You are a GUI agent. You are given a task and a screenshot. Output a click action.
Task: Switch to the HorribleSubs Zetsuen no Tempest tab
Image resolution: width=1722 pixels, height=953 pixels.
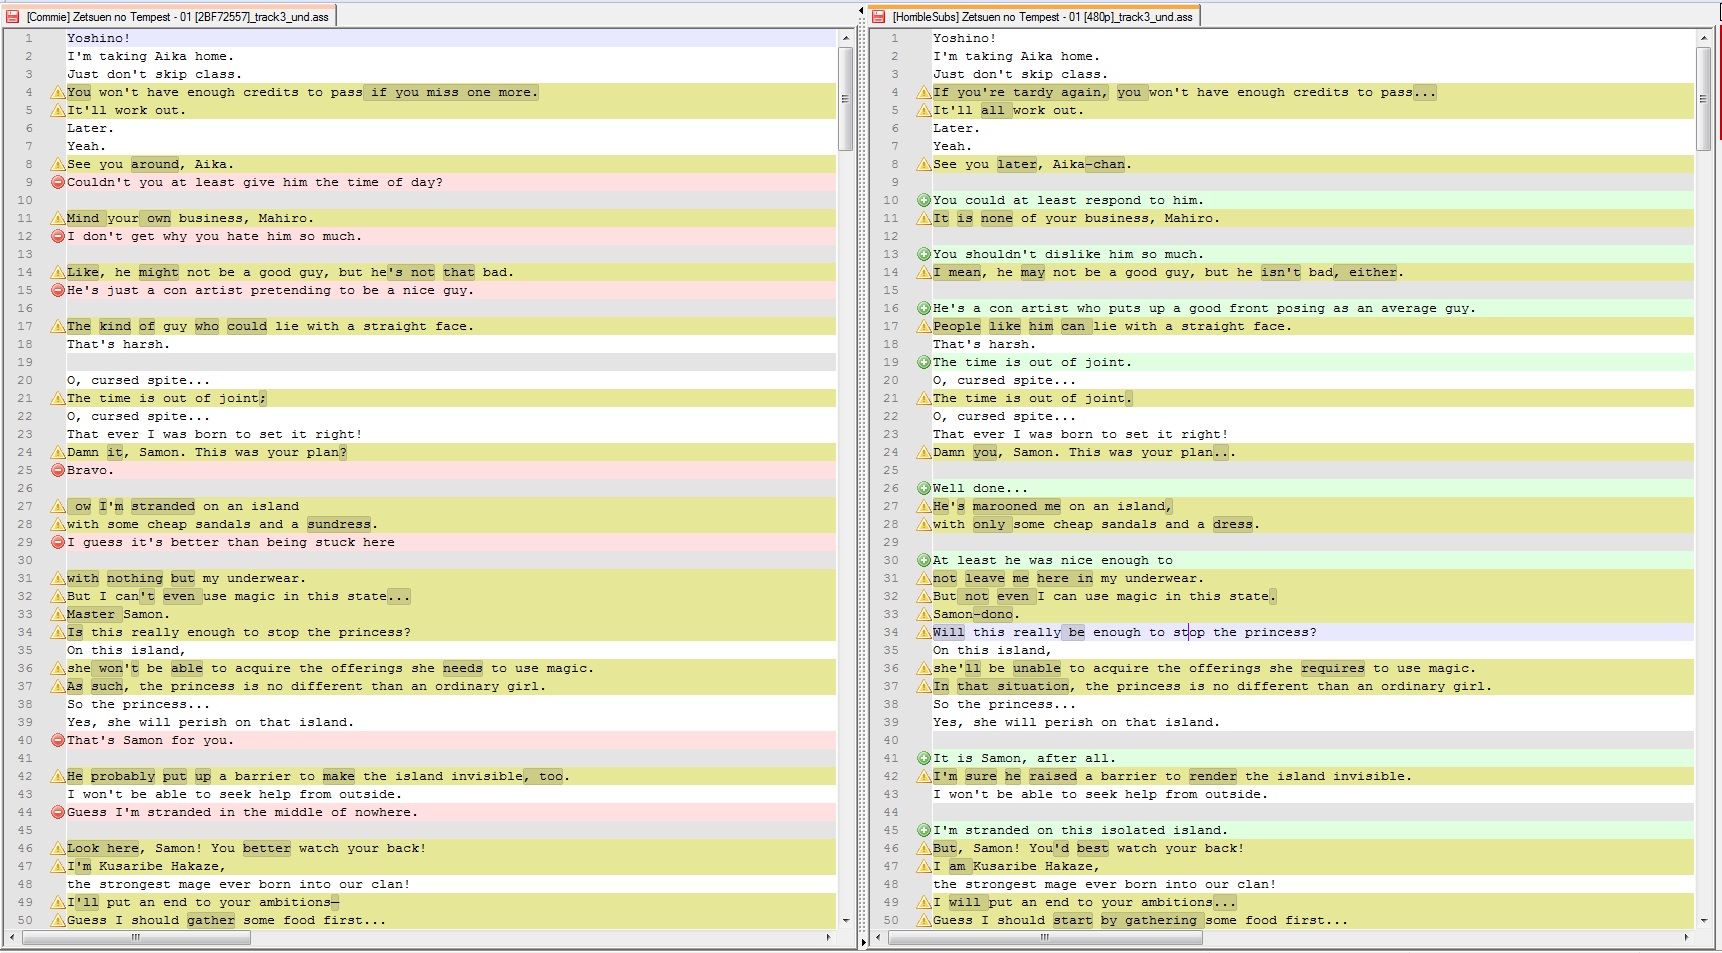[1034, 16]
